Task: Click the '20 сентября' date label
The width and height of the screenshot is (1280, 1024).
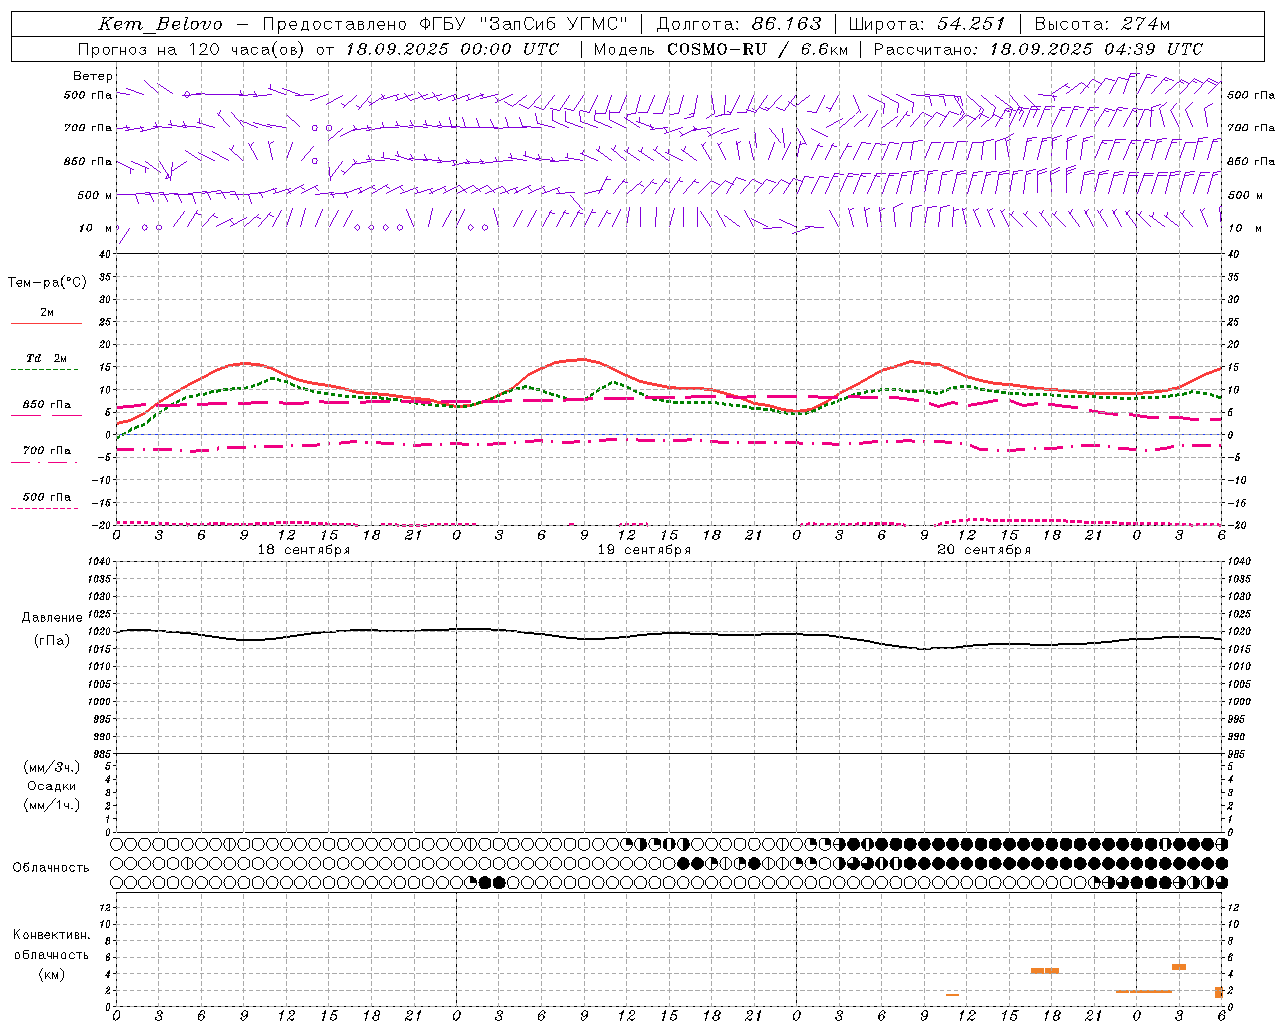Action: coord(984,550)
